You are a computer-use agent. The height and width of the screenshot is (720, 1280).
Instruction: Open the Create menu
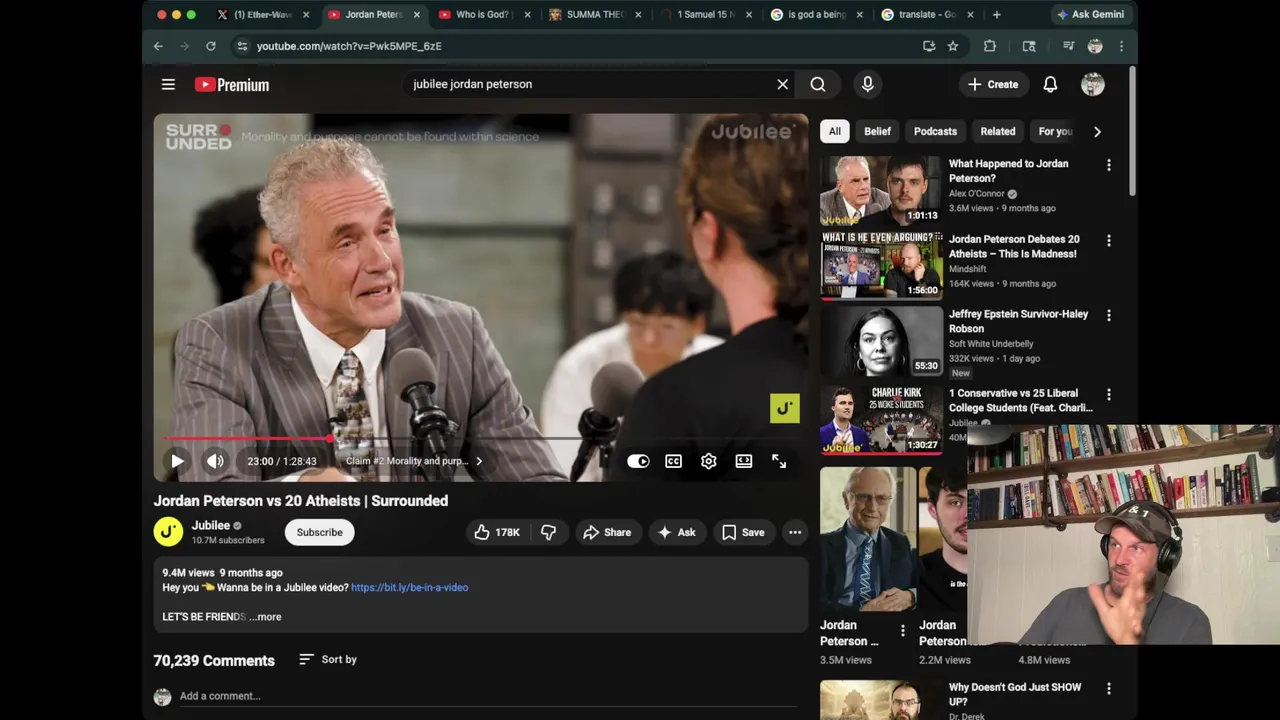pyautogui.click(x=993, y=85)
